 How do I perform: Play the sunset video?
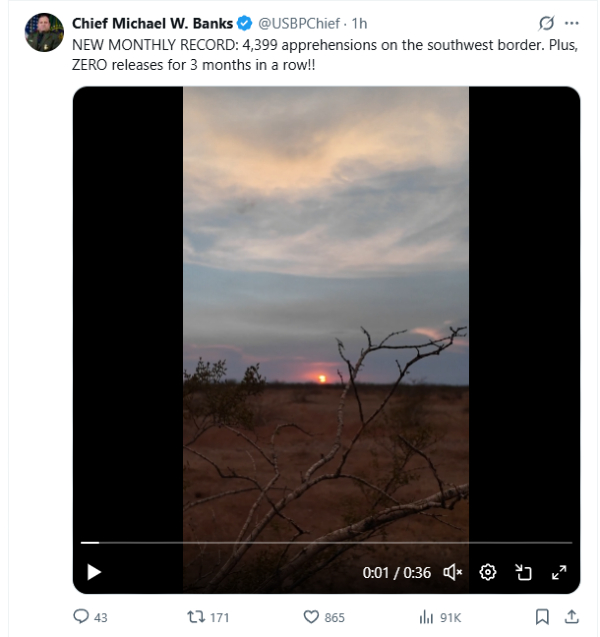click(x=94, y=572)
